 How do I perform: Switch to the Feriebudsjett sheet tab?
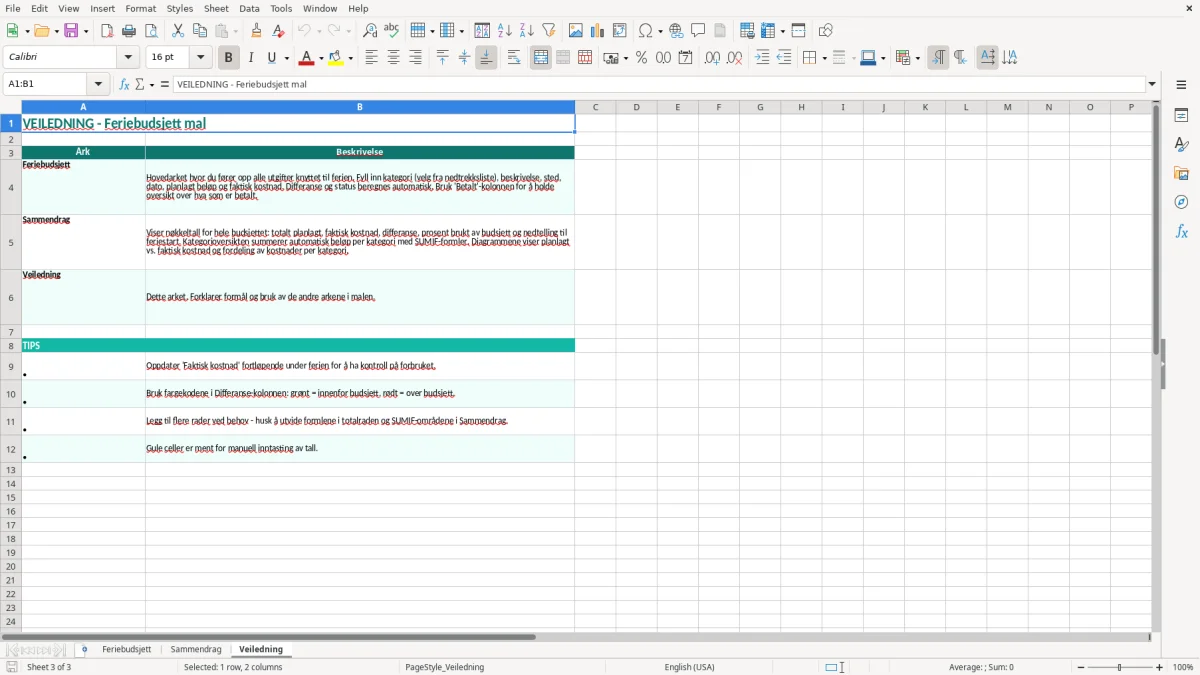[127, 649]
